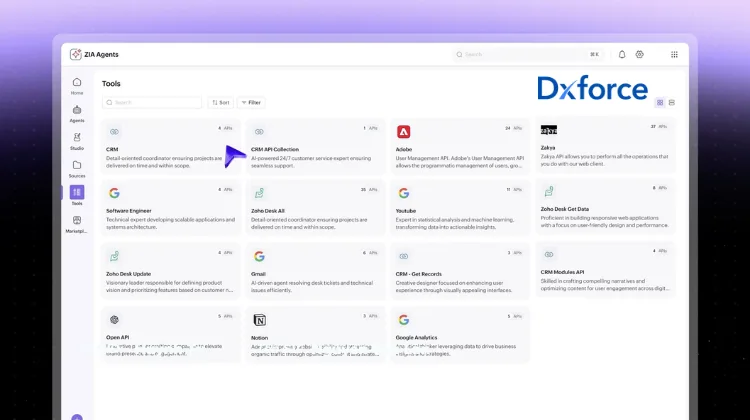Image resolution: width=750 pixels, height=420 pixels.
Task: Switch to list view layout
Action: pyautogui.click(x=672, y=102)
